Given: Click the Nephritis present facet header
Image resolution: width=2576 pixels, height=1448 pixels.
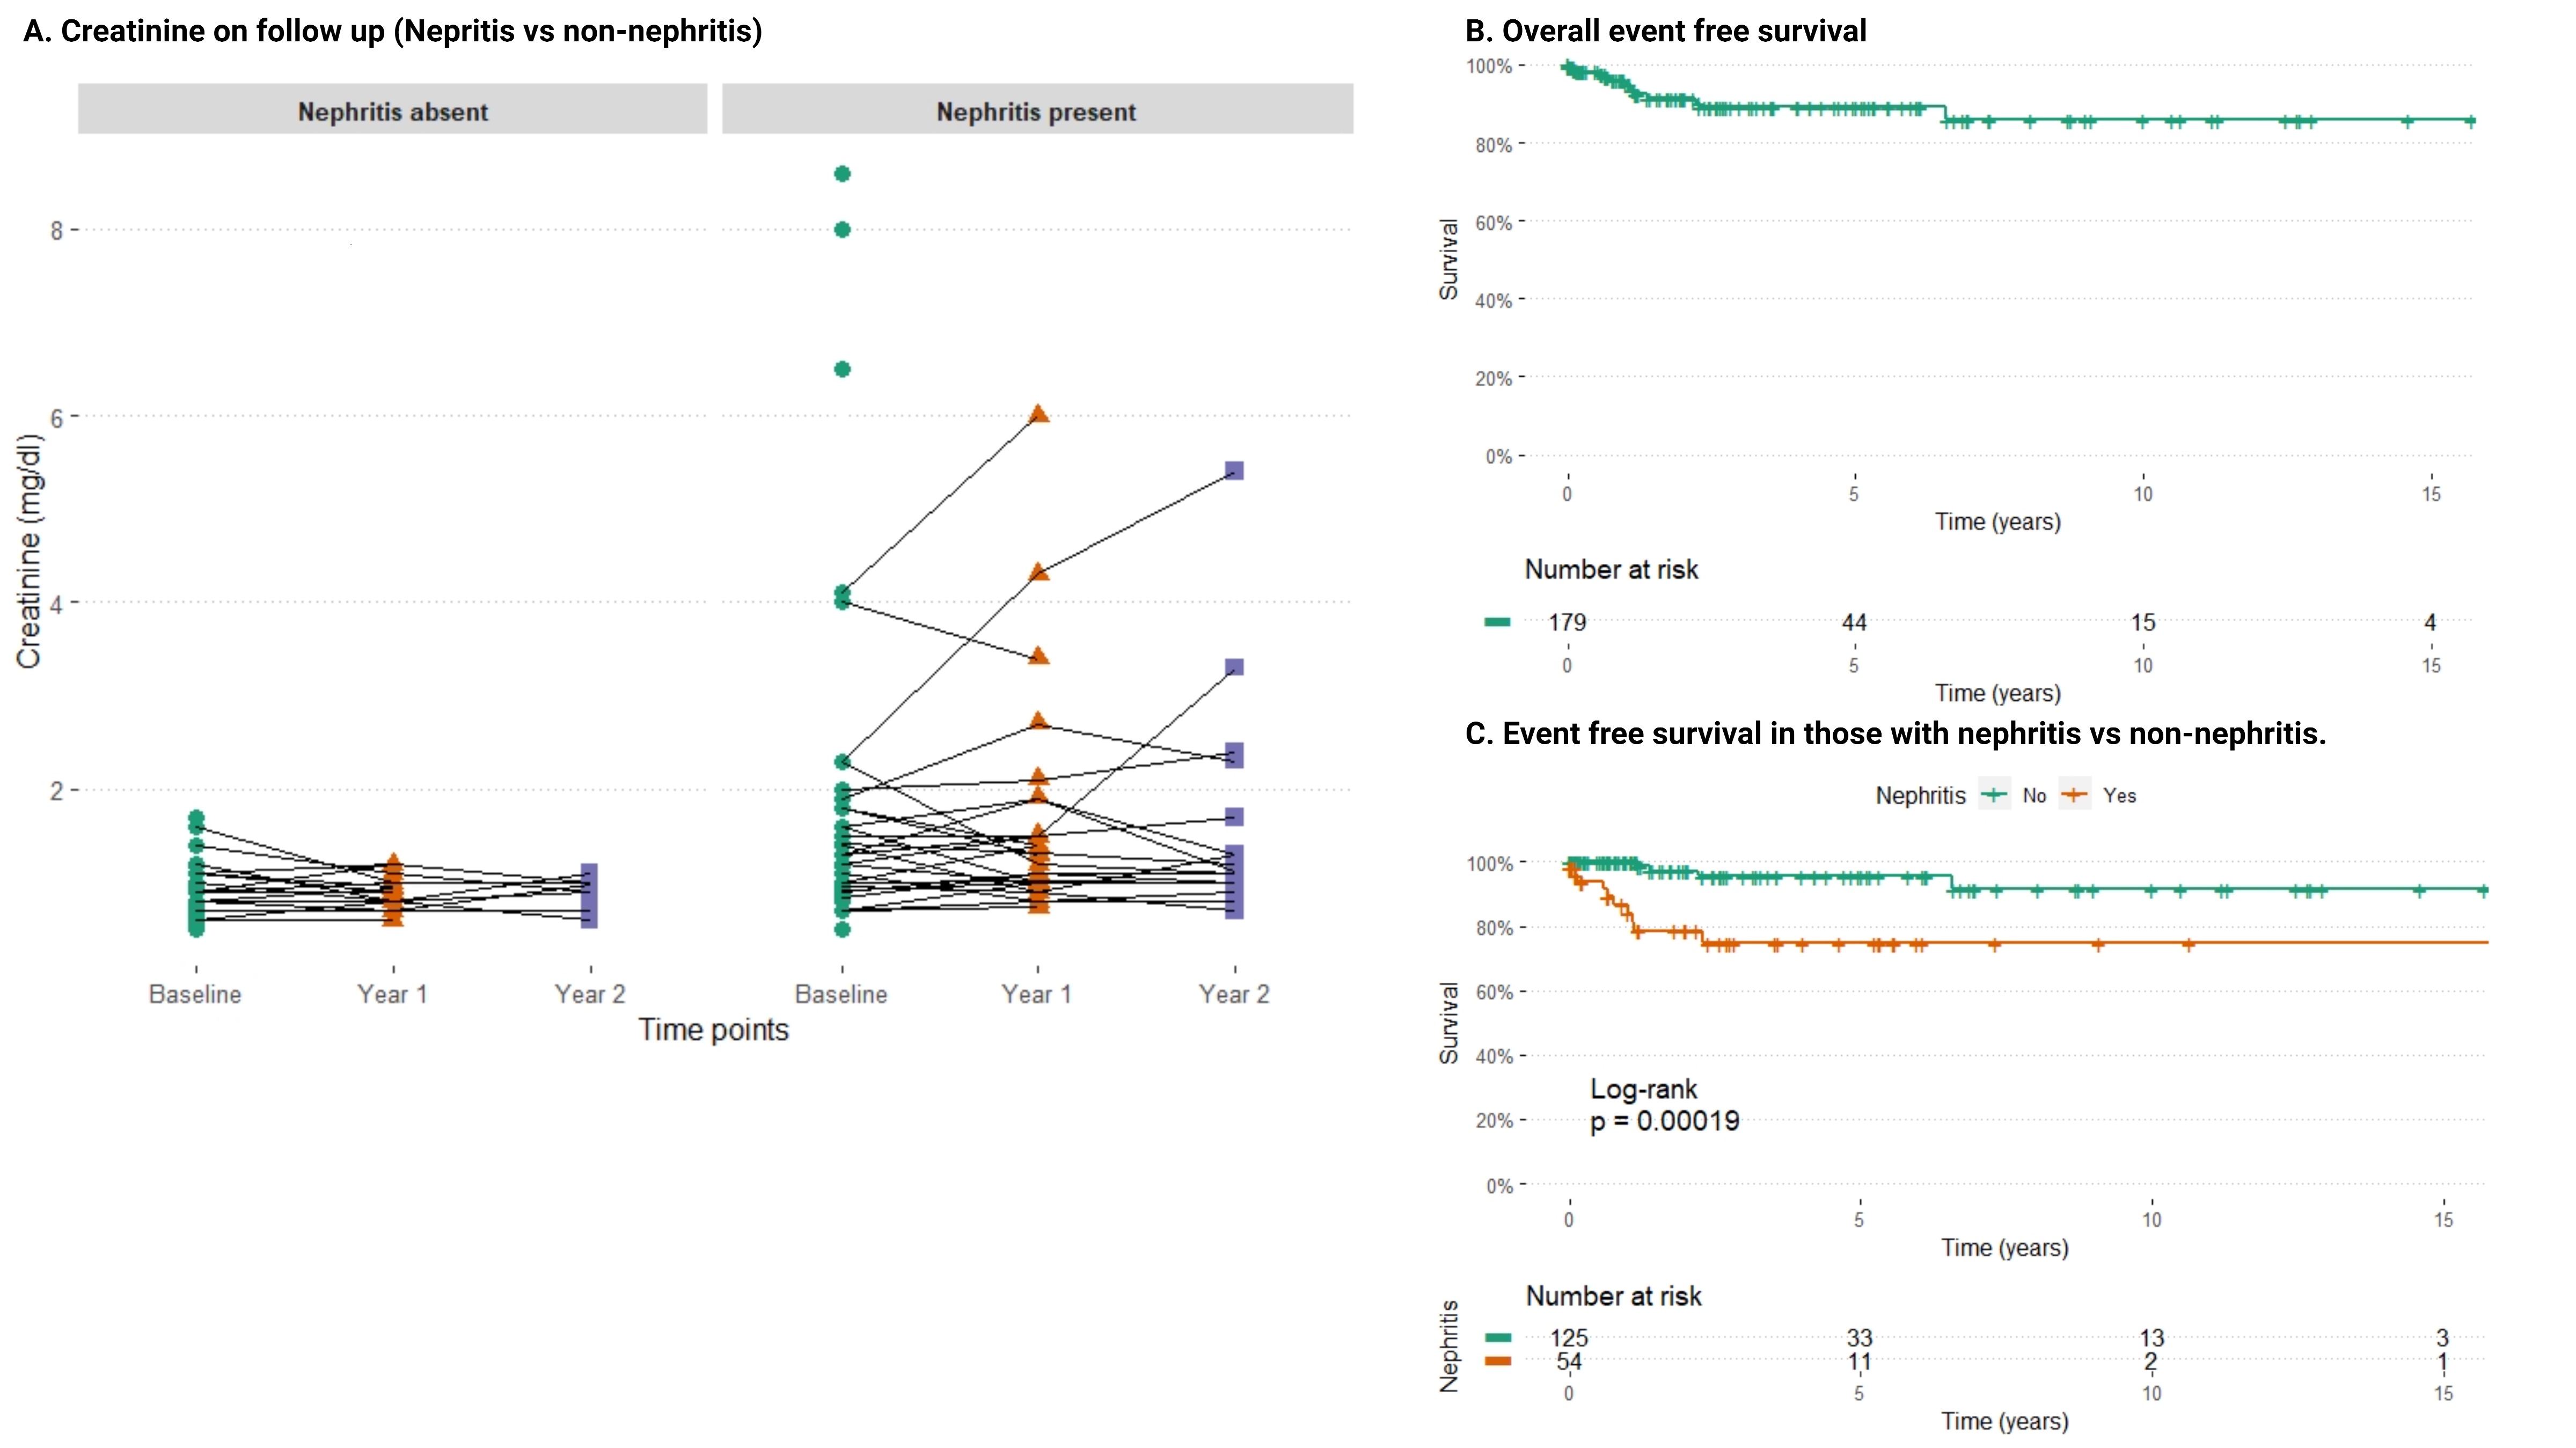Looking at the screenshot, I should coord(1036,111).
